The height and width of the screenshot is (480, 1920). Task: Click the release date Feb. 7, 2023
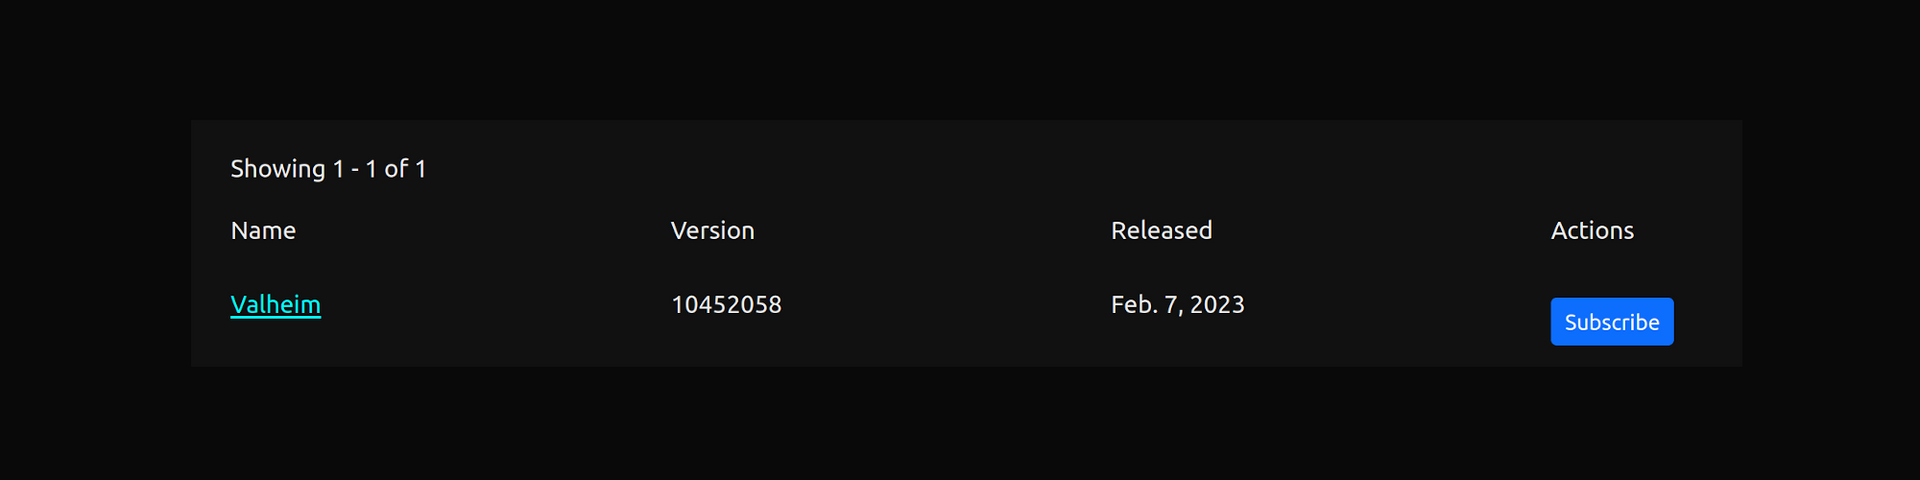click(x=1177, y=304)
